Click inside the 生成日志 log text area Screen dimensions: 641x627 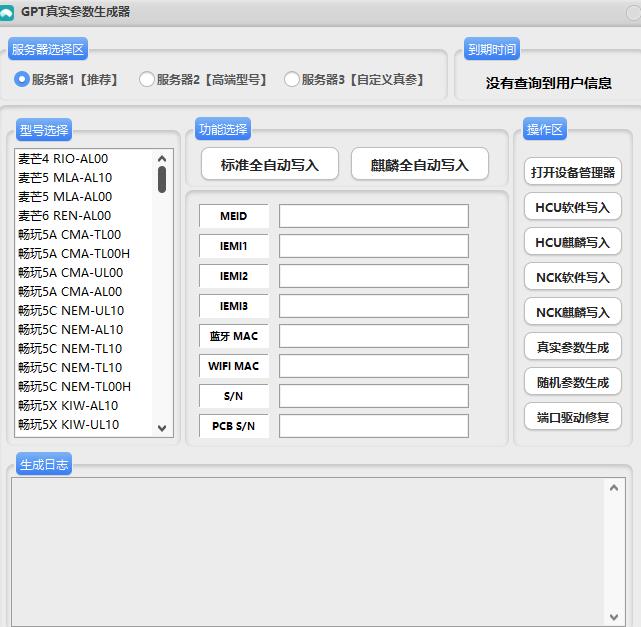(307, 552)
